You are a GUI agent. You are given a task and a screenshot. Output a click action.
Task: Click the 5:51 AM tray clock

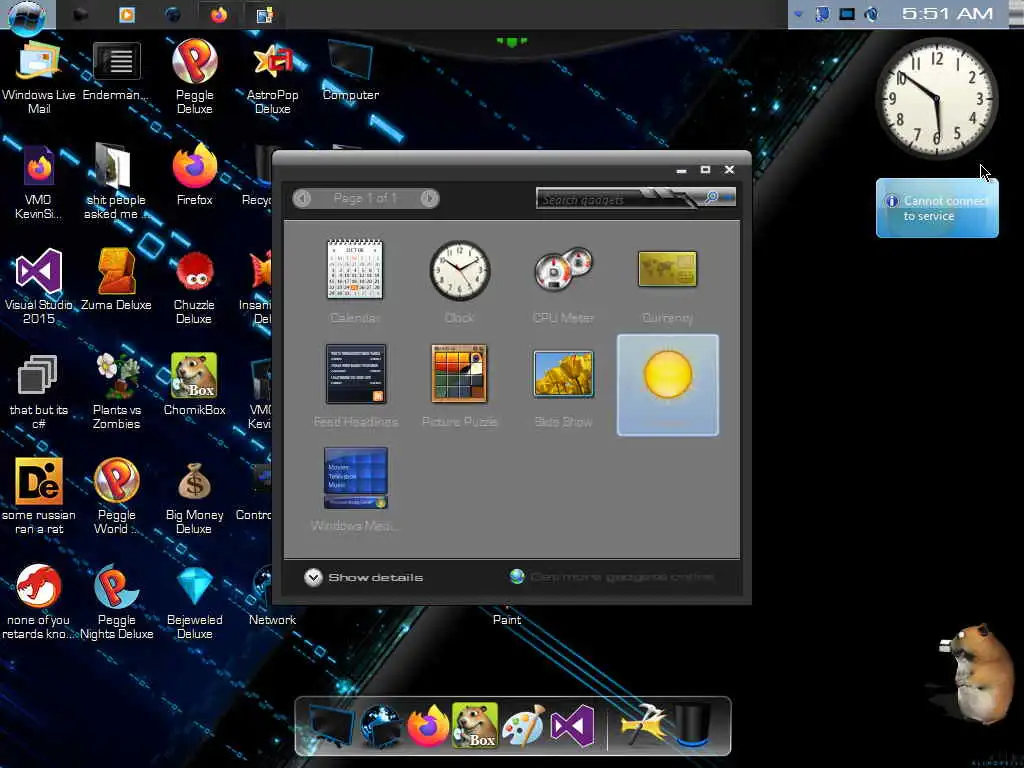[x=947, y=14]
